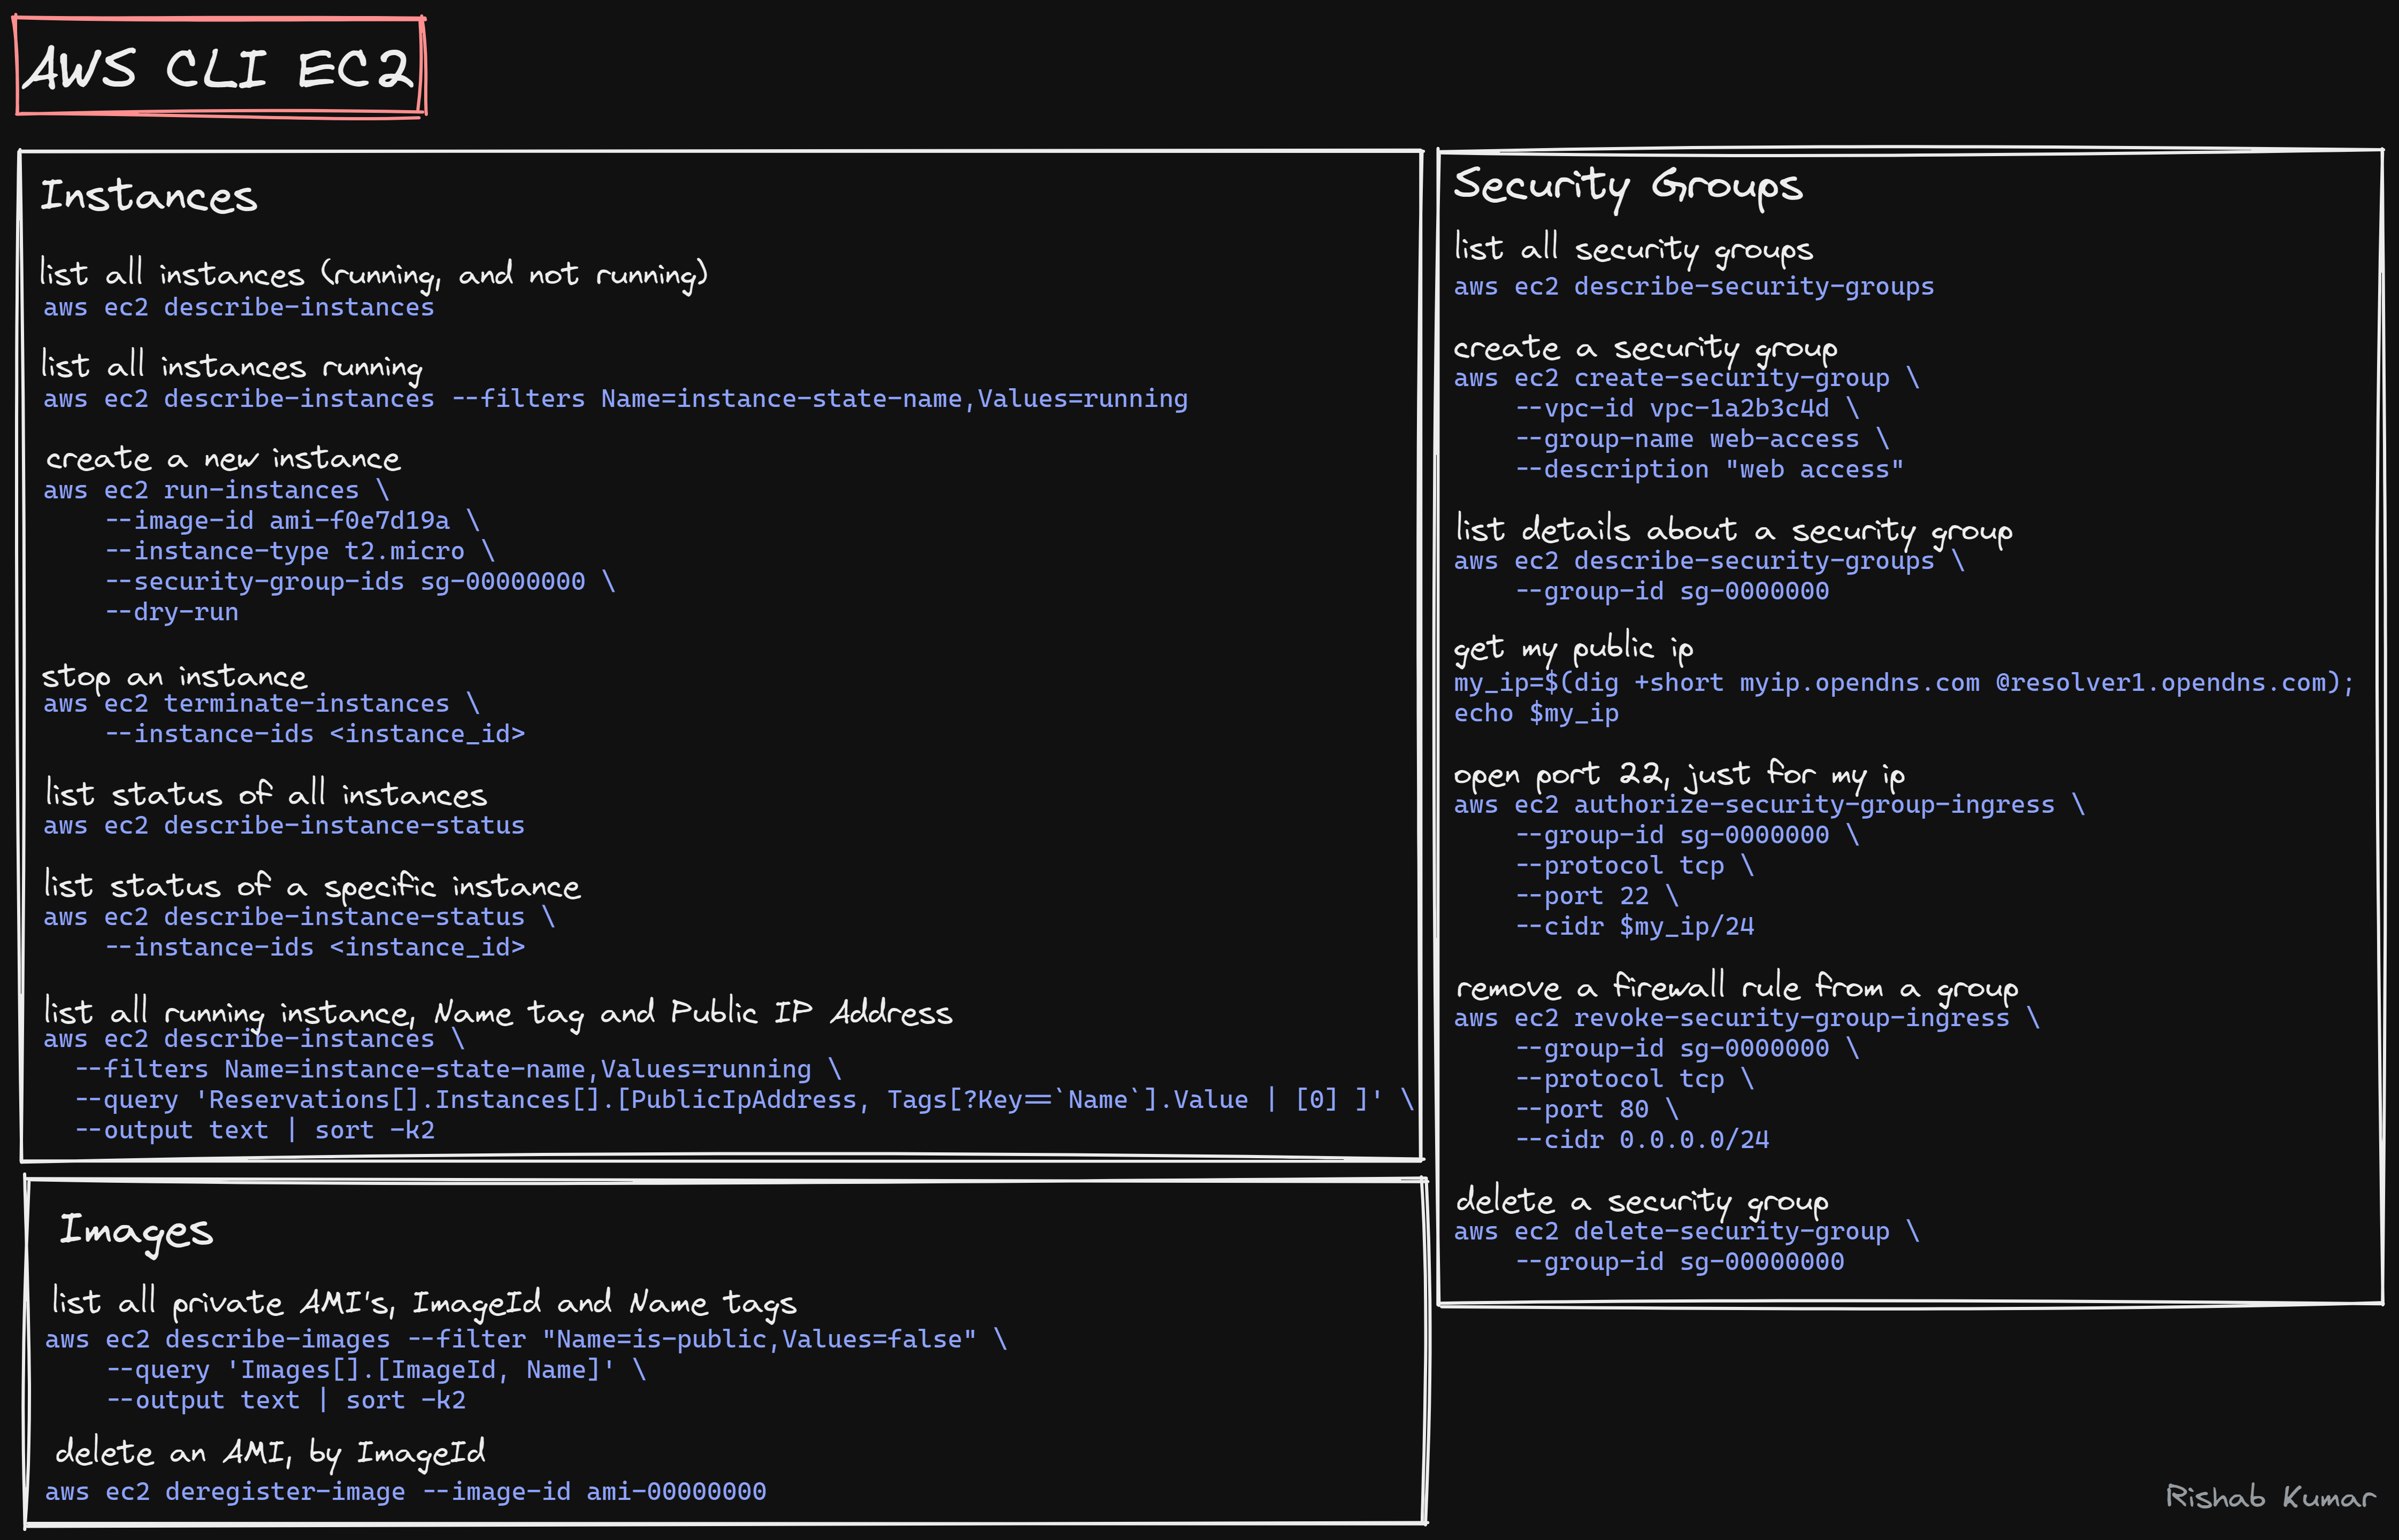Viewport: 2399px width, 1540px height.
Task: Select the 'aws ec2 authorize-security-group-ingress' line
Action: point(1769,805)
